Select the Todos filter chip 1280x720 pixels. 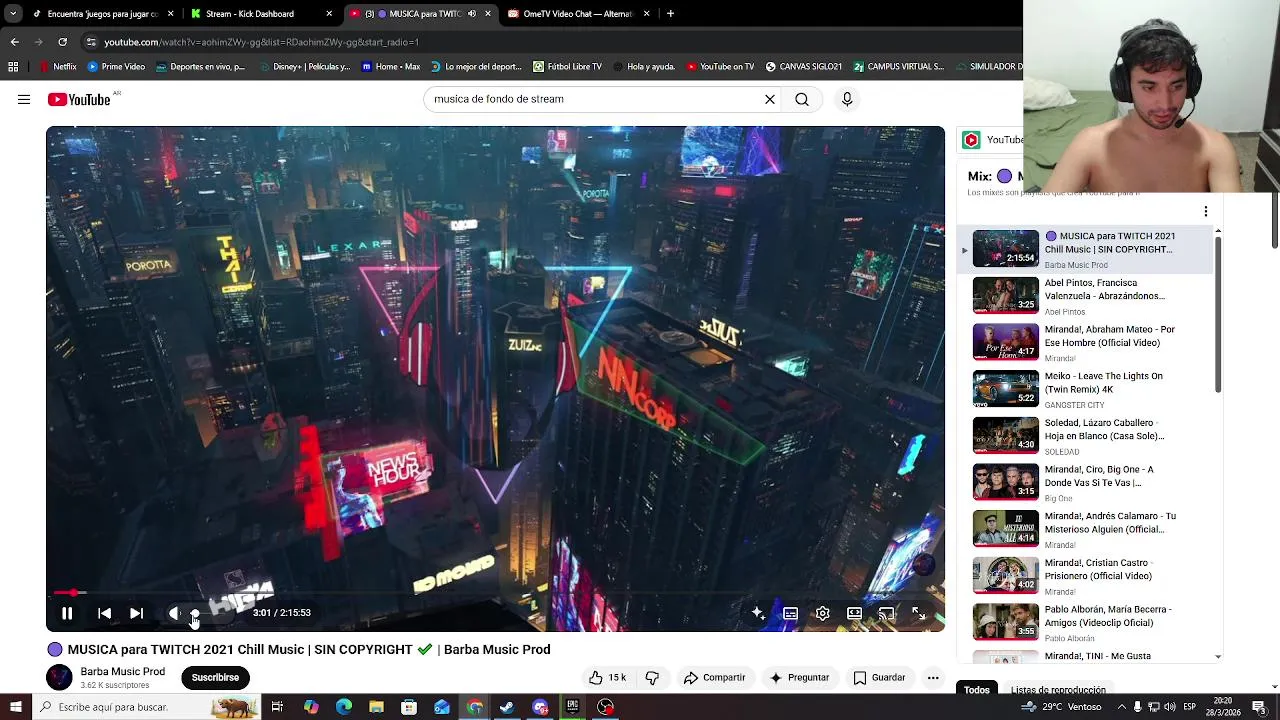point(977,690)
